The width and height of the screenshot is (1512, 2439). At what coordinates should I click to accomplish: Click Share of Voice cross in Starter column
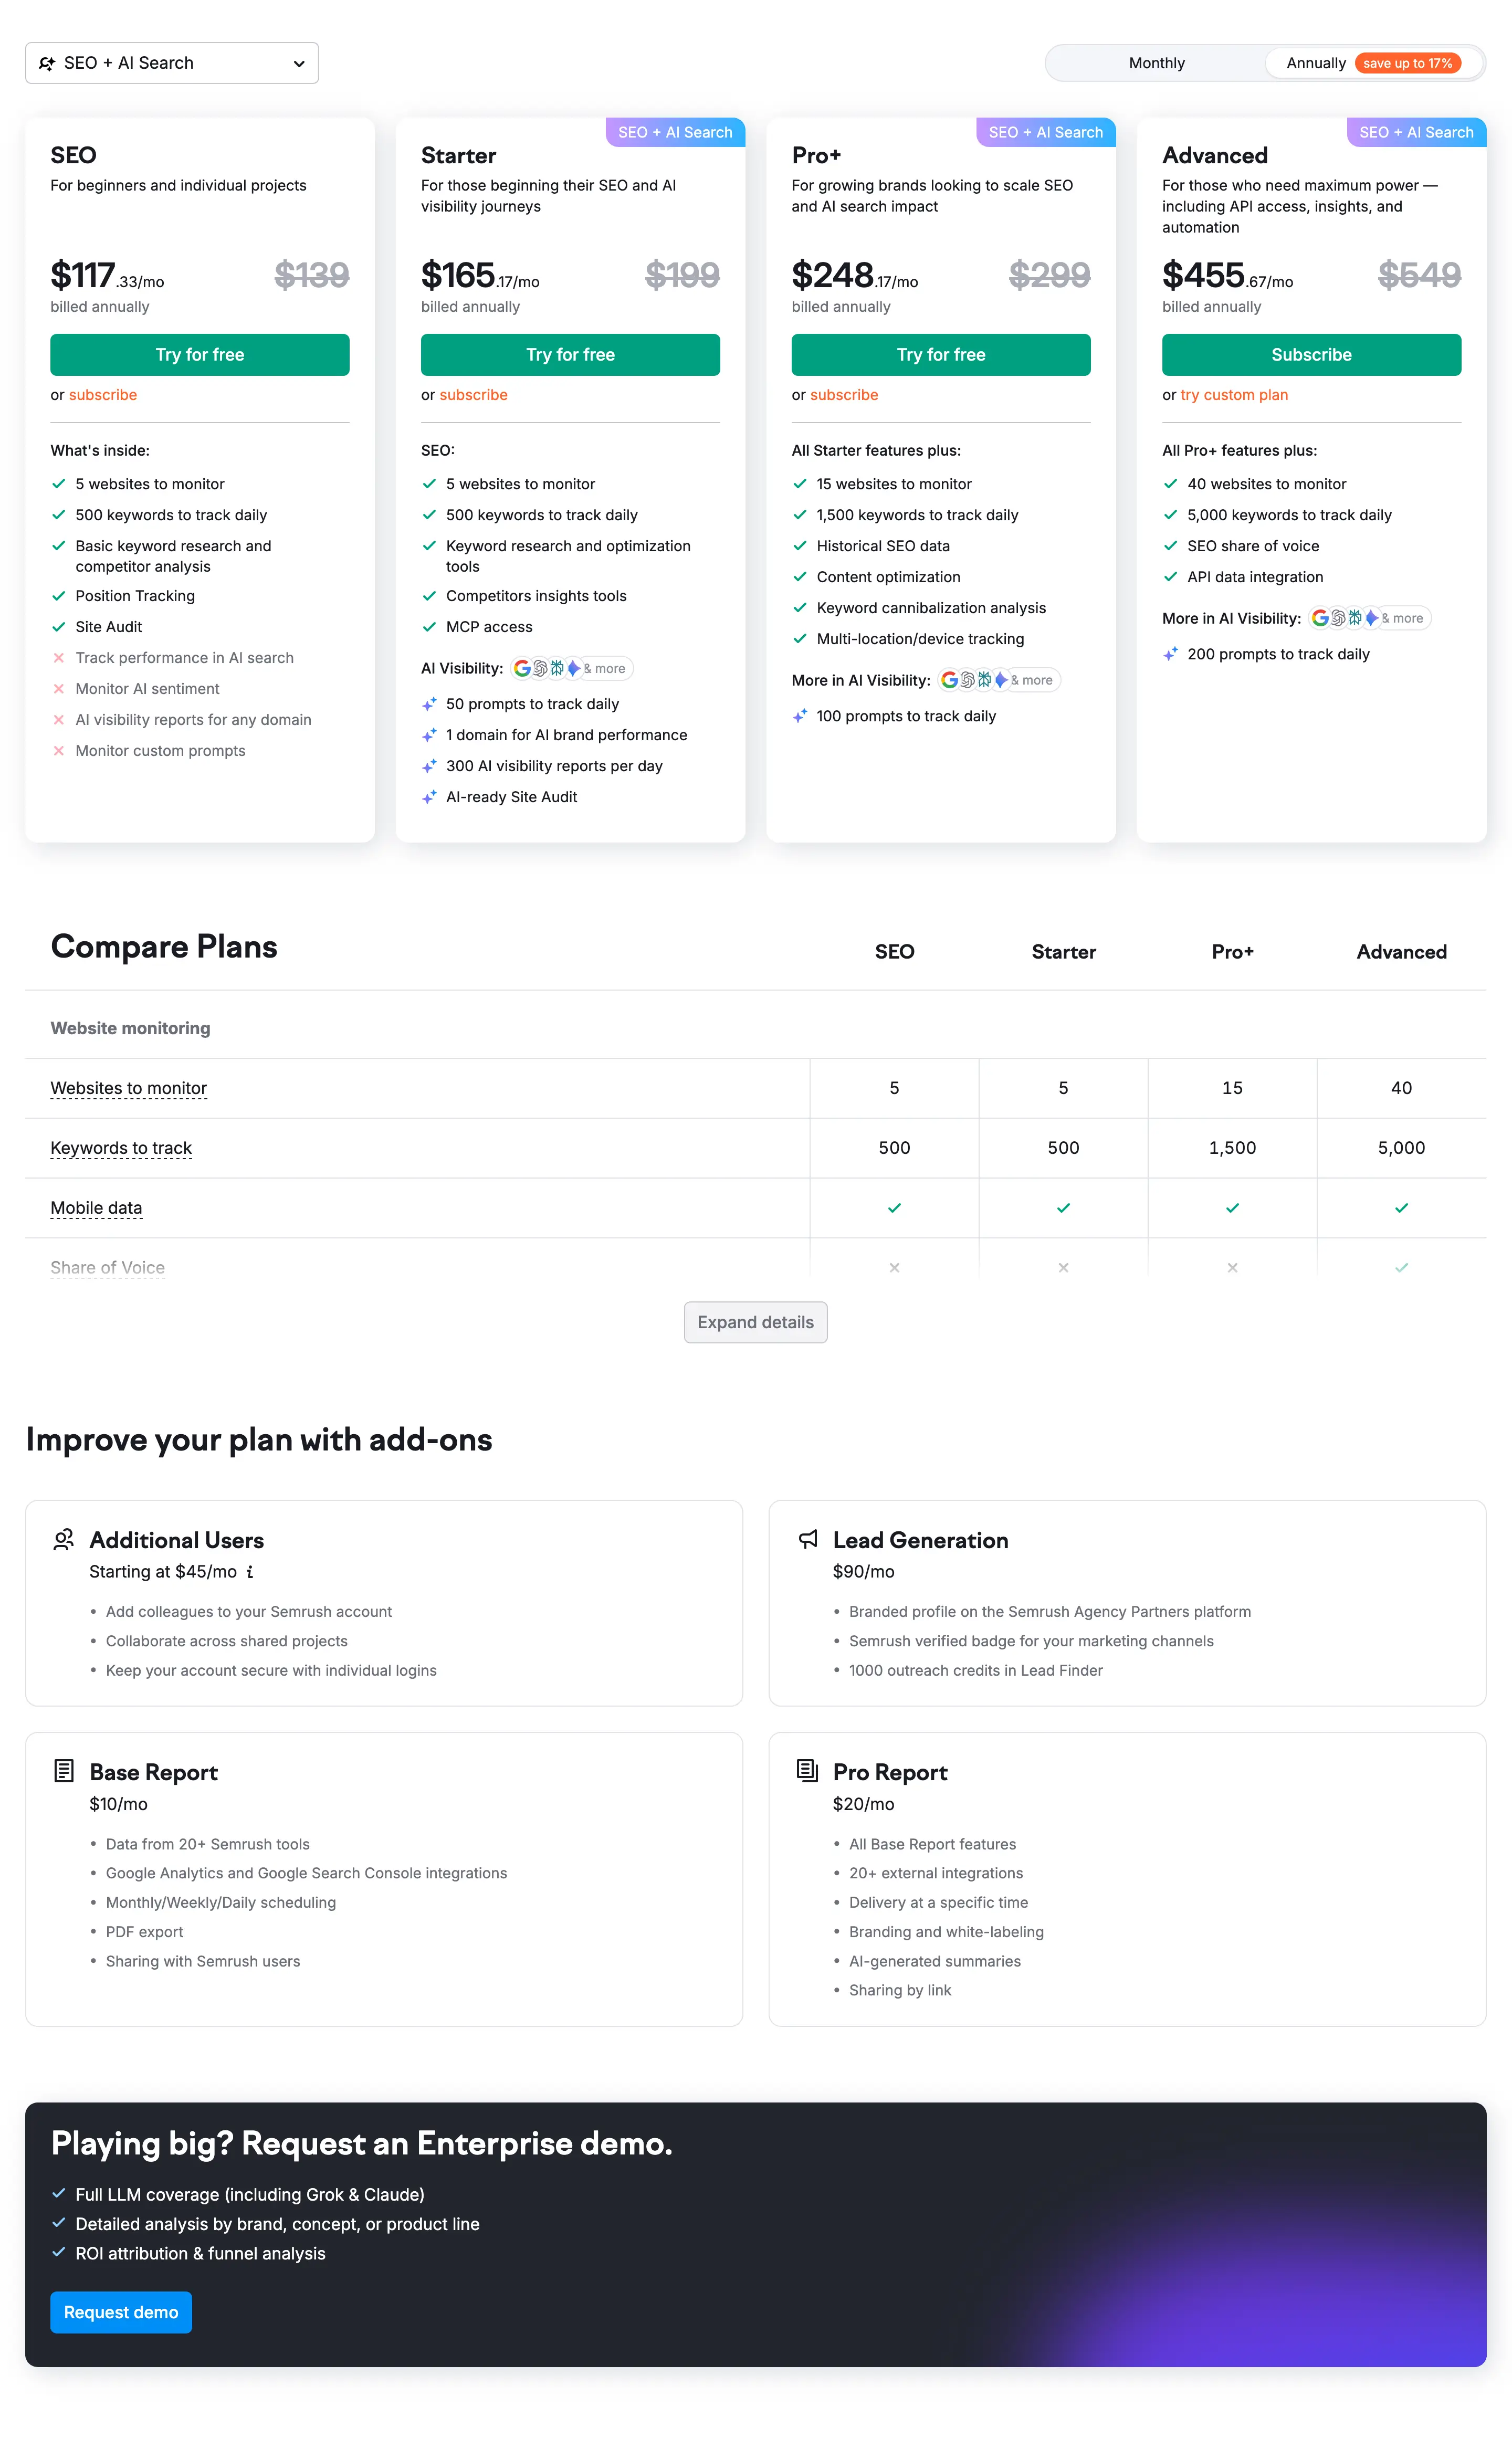point(1063,1268)
